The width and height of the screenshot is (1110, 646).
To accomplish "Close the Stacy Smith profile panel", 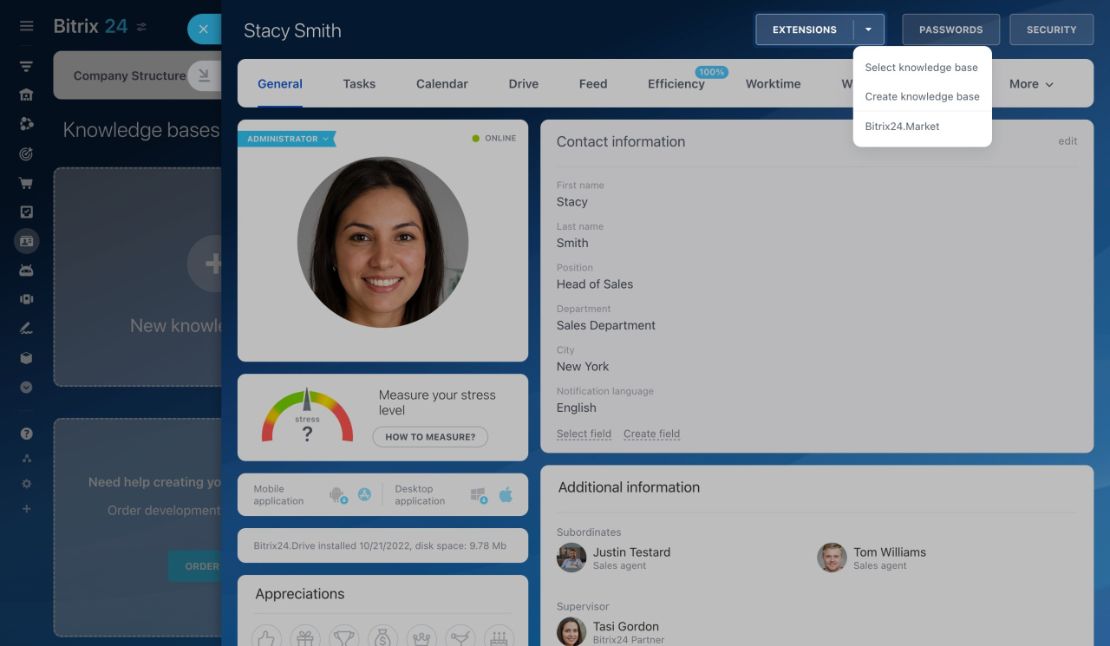I will [x=204, y=29].
